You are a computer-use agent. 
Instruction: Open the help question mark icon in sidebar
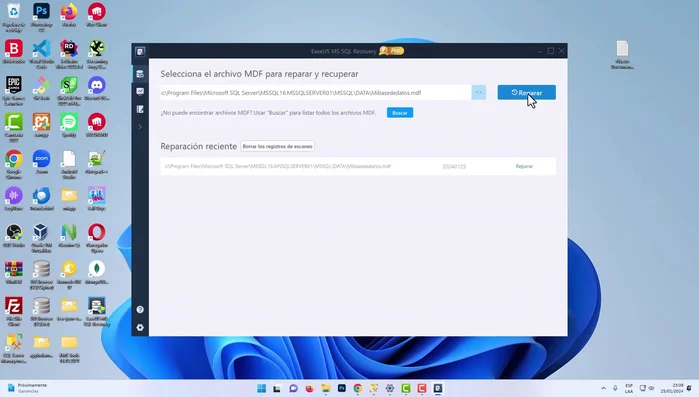(x=140, y=309)
